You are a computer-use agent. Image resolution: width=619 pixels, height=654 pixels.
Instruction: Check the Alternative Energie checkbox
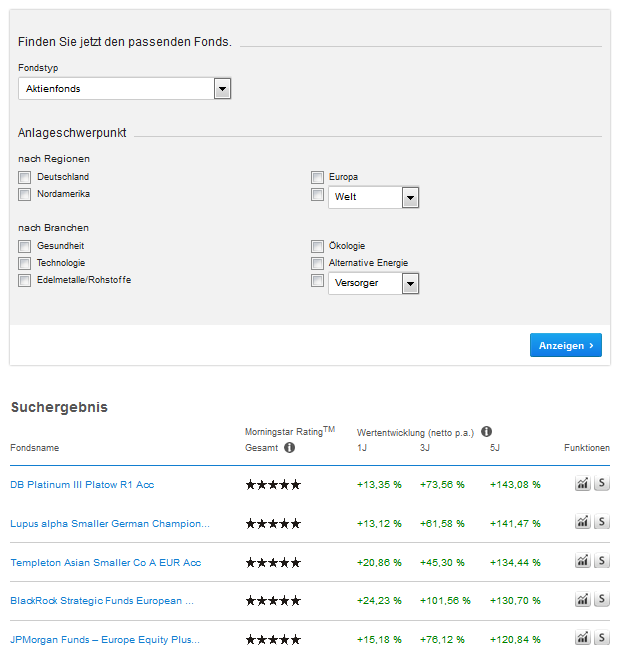pos(317,263)
